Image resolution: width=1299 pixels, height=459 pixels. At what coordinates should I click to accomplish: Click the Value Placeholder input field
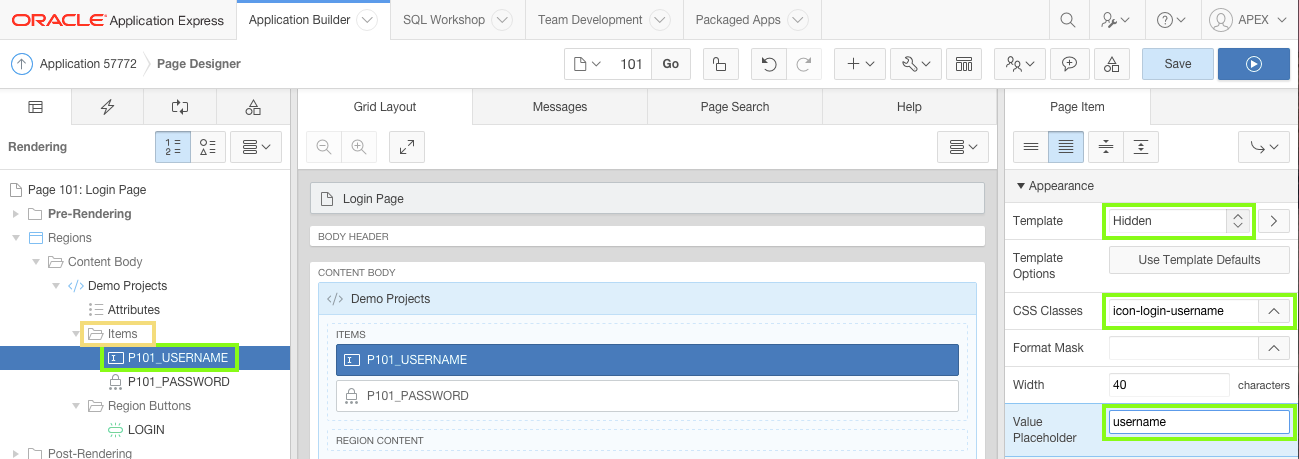[x=1198, y=422]
